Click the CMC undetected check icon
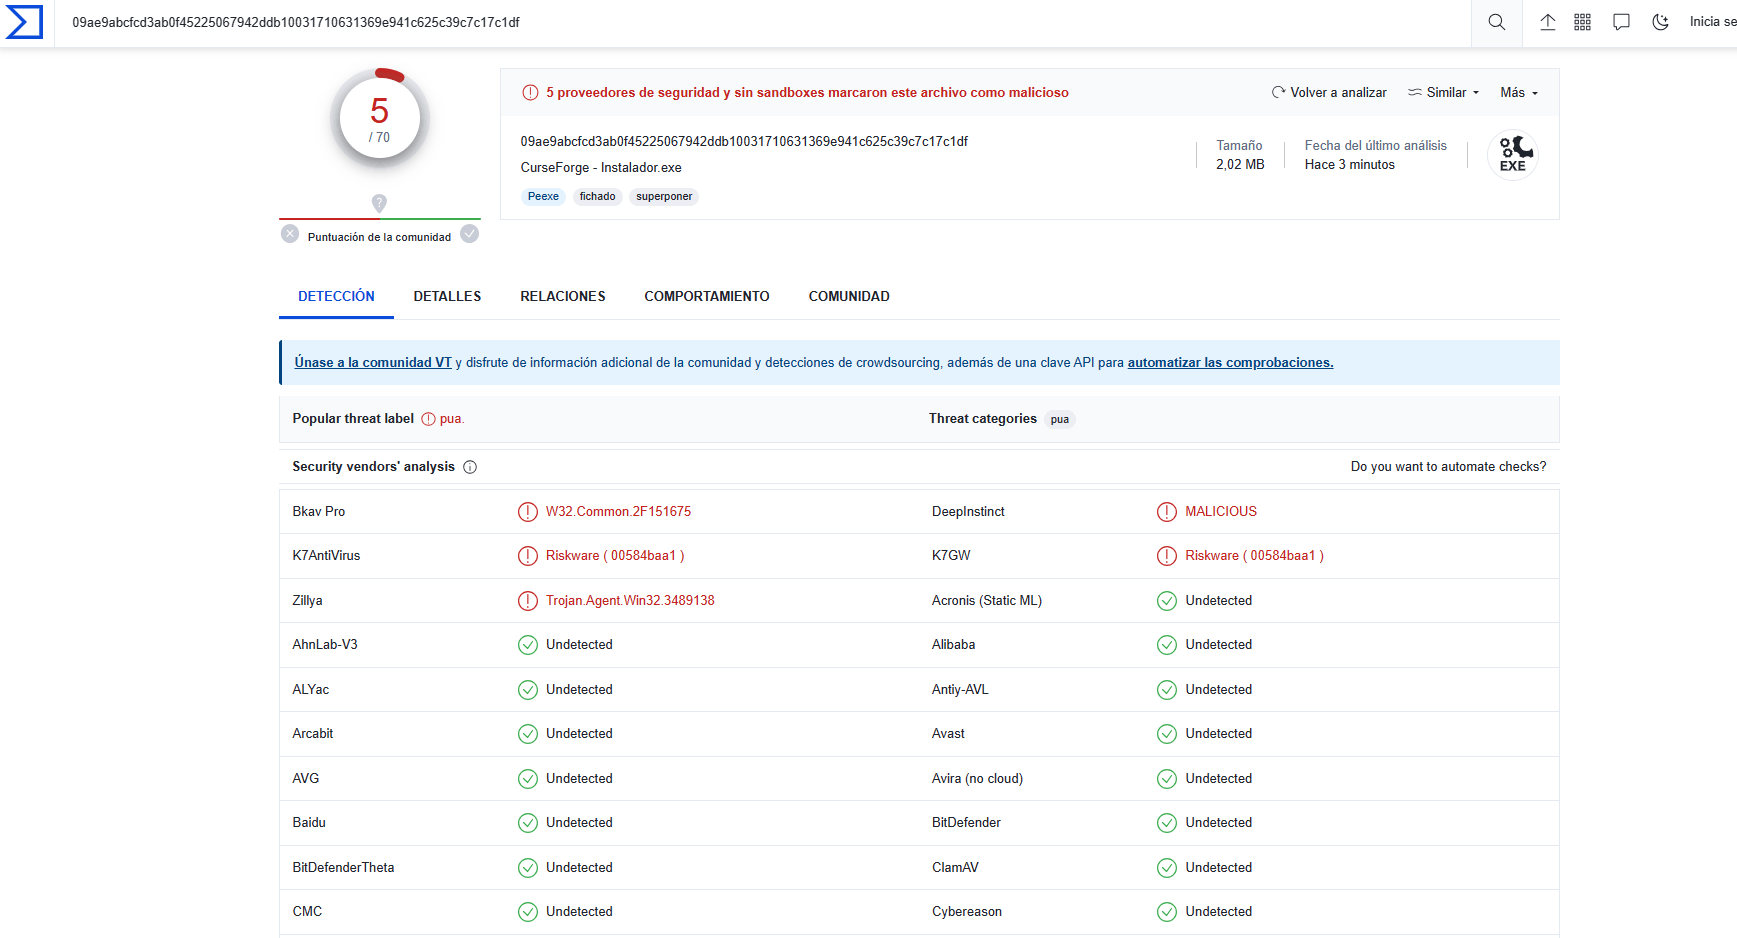 point(528,912)
